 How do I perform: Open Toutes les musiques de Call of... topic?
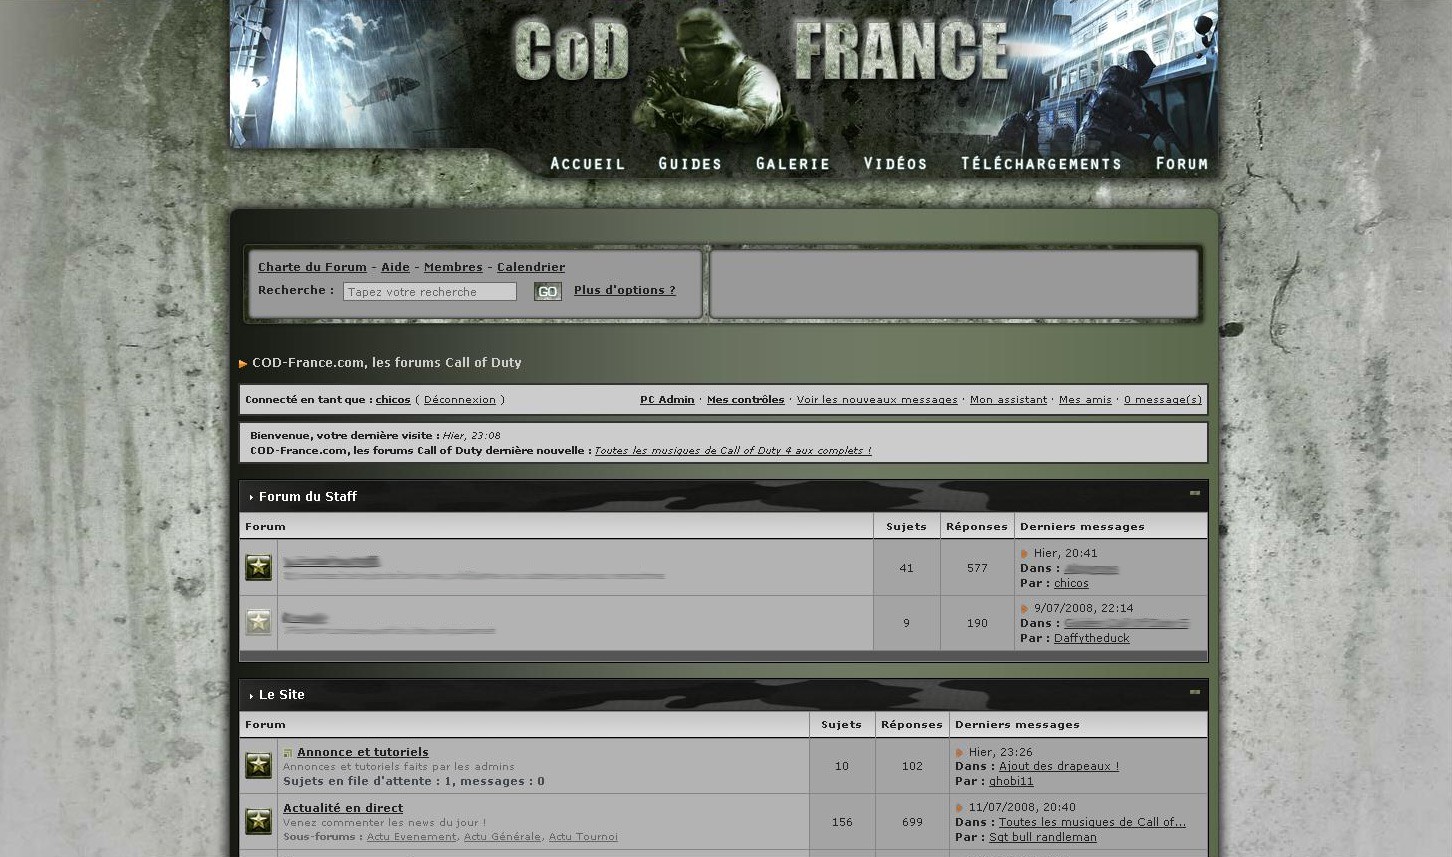[x=1092, y=822]
